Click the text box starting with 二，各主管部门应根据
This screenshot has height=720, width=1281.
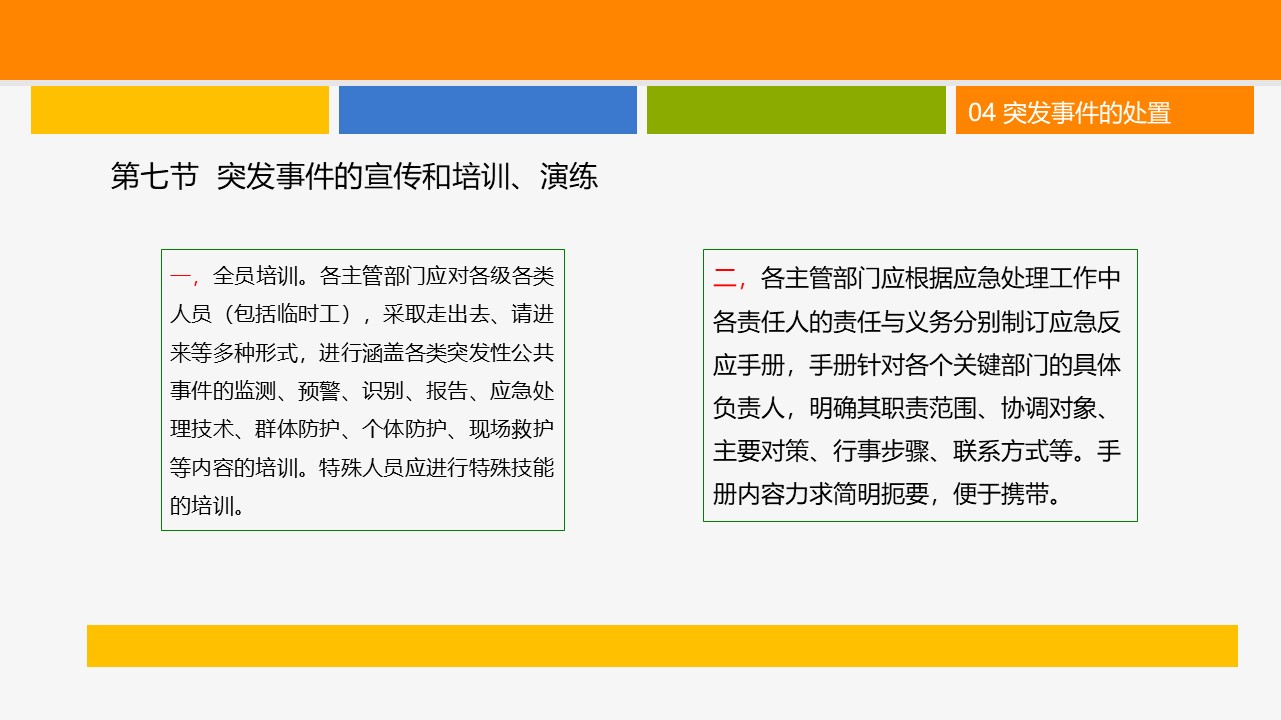click(x=920, y=385)
